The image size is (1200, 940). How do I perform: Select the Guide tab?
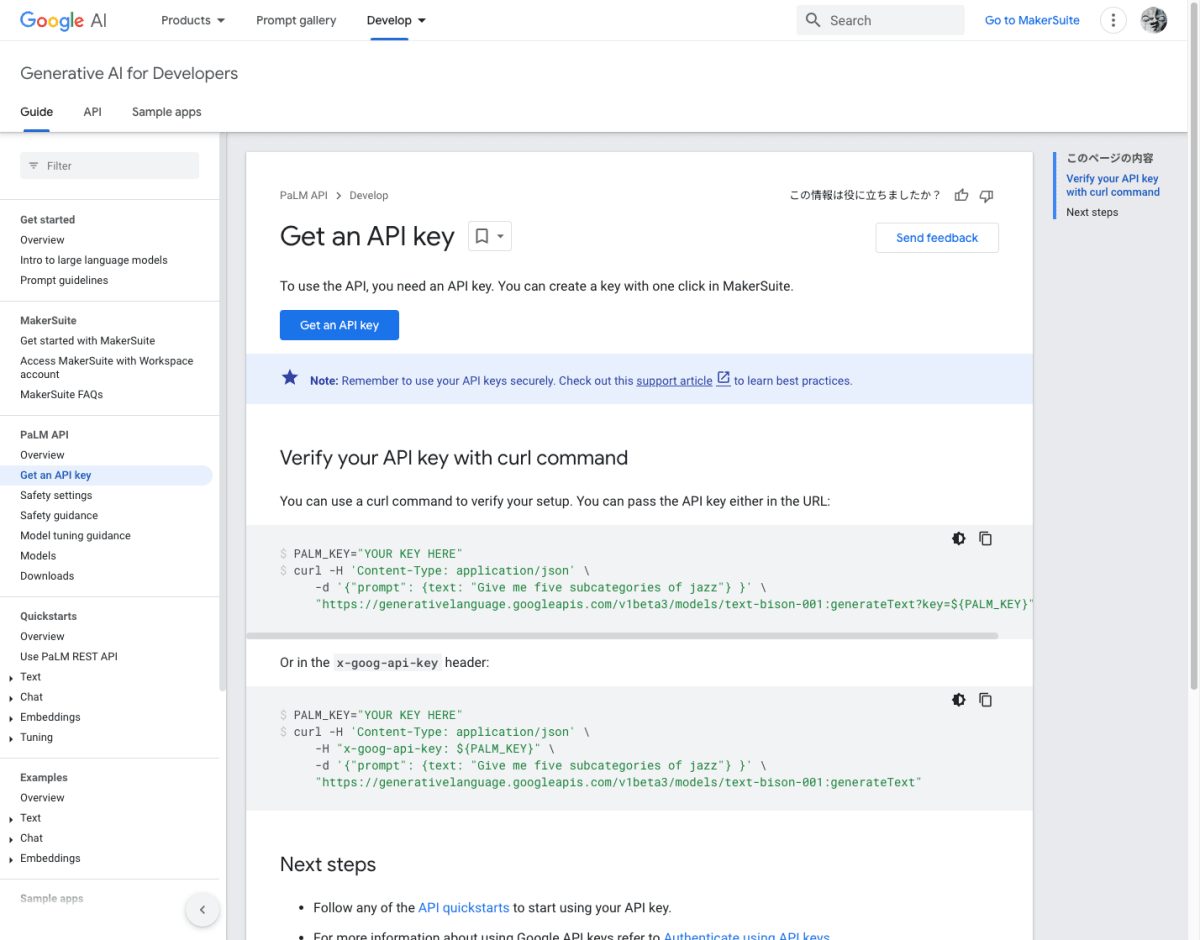37,112
